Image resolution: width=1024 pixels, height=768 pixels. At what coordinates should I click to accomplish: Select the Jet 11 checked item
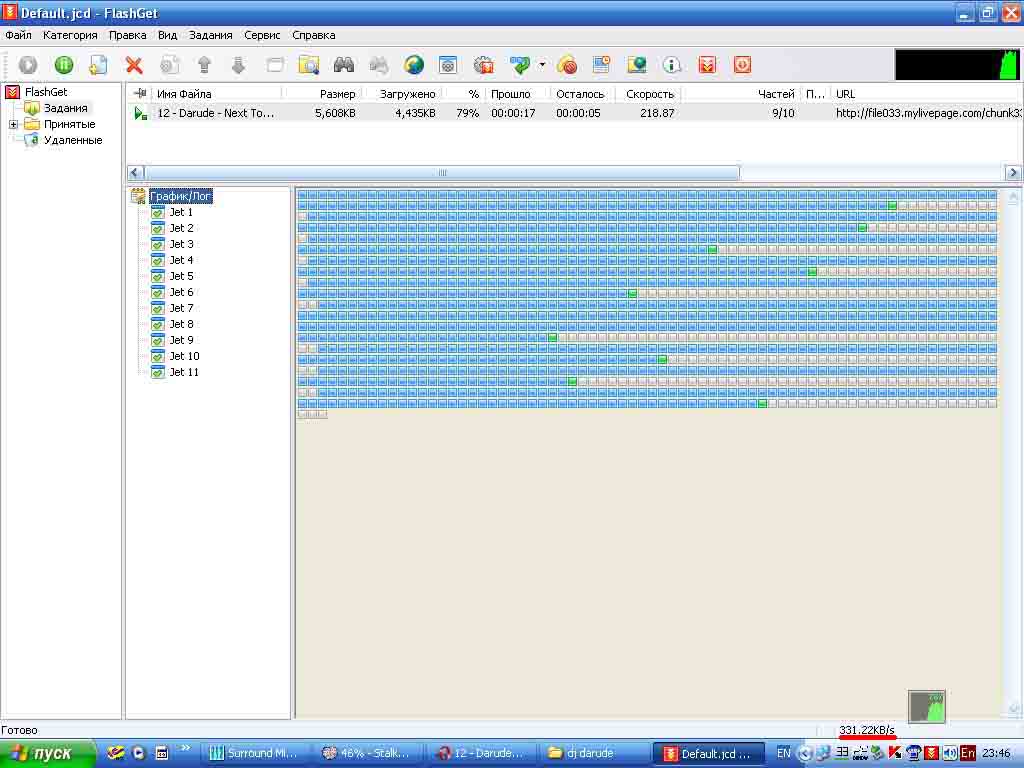click(183, 372)
